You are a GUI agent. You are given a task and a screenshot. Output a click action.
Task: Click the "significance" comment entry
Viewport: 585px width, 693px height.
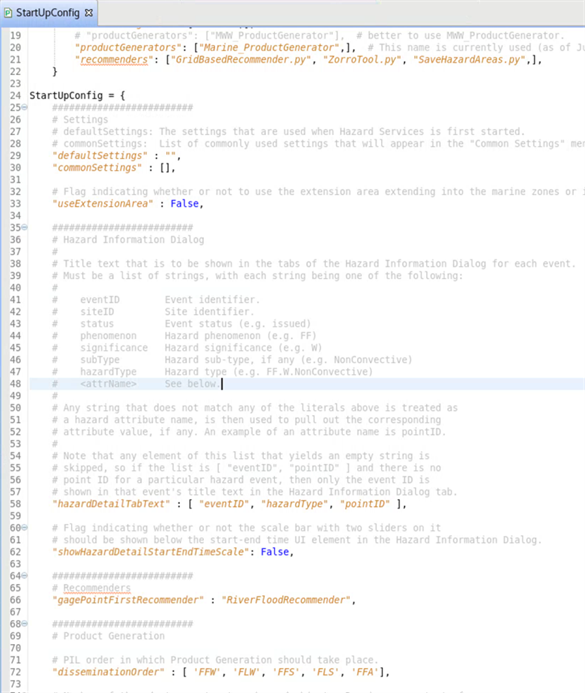click(114, 348)
